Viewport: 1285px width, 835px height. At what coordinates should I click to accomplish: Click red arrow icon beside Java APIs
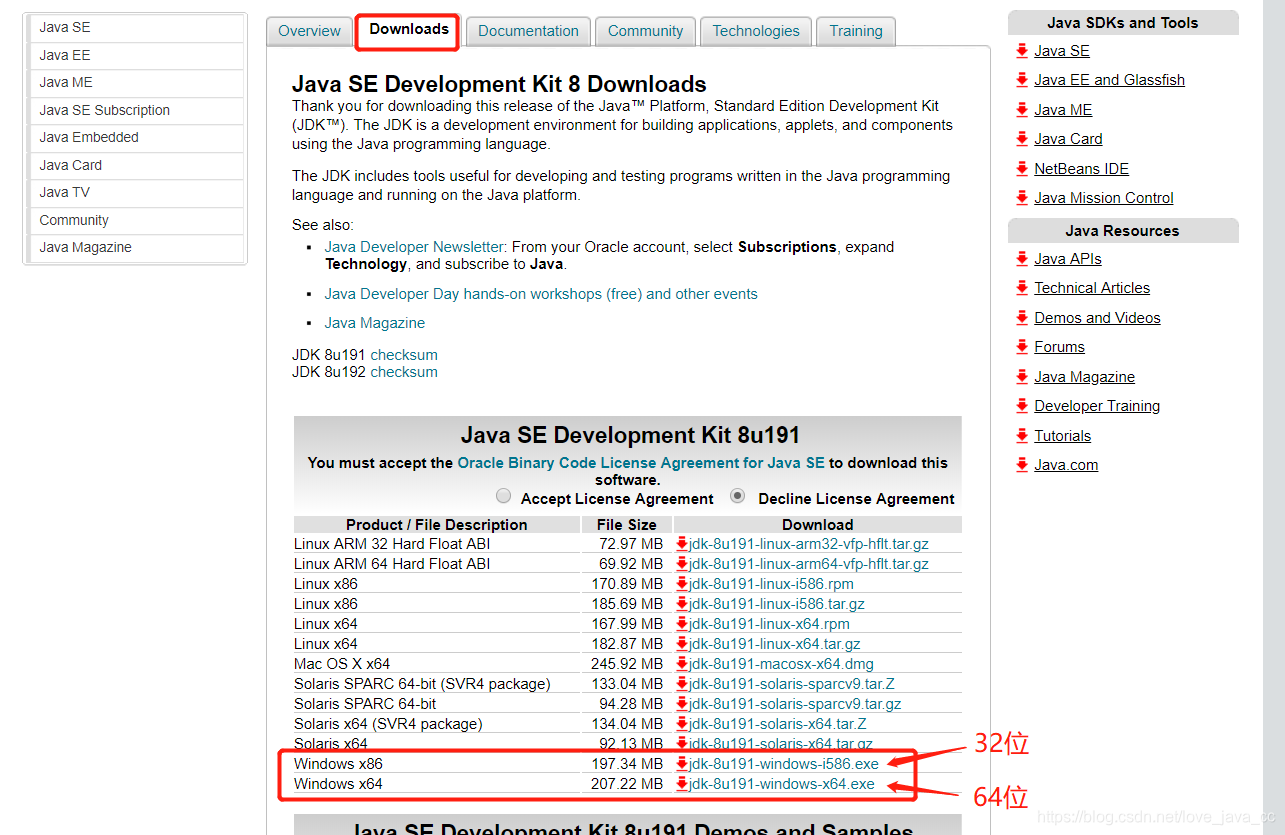click(1021, 258)
